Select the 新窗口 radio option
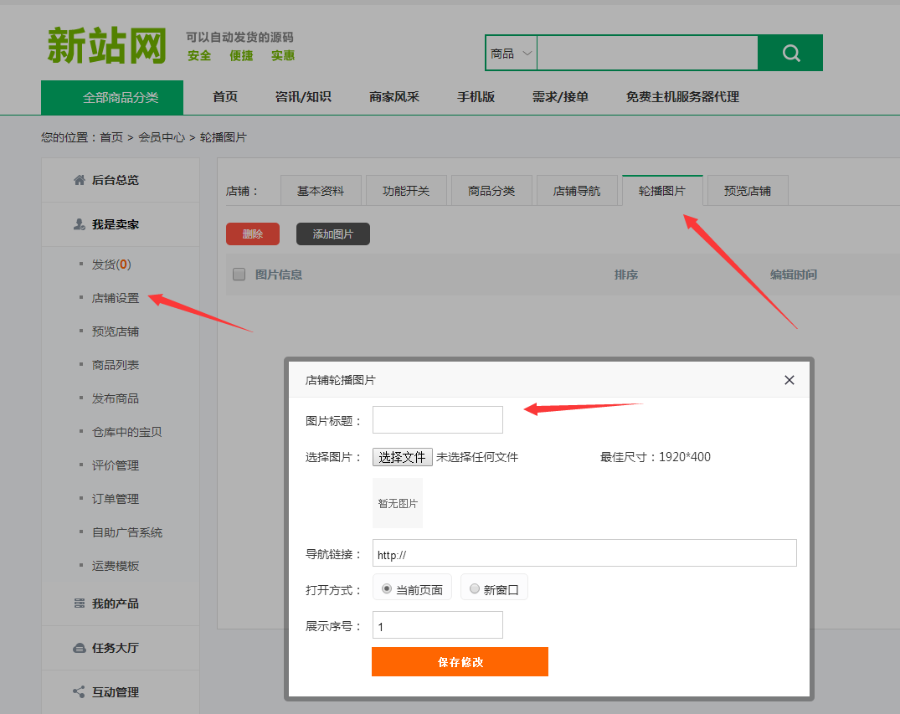The width and height of the screenshot is (900, 714). (x=475, y=589)
